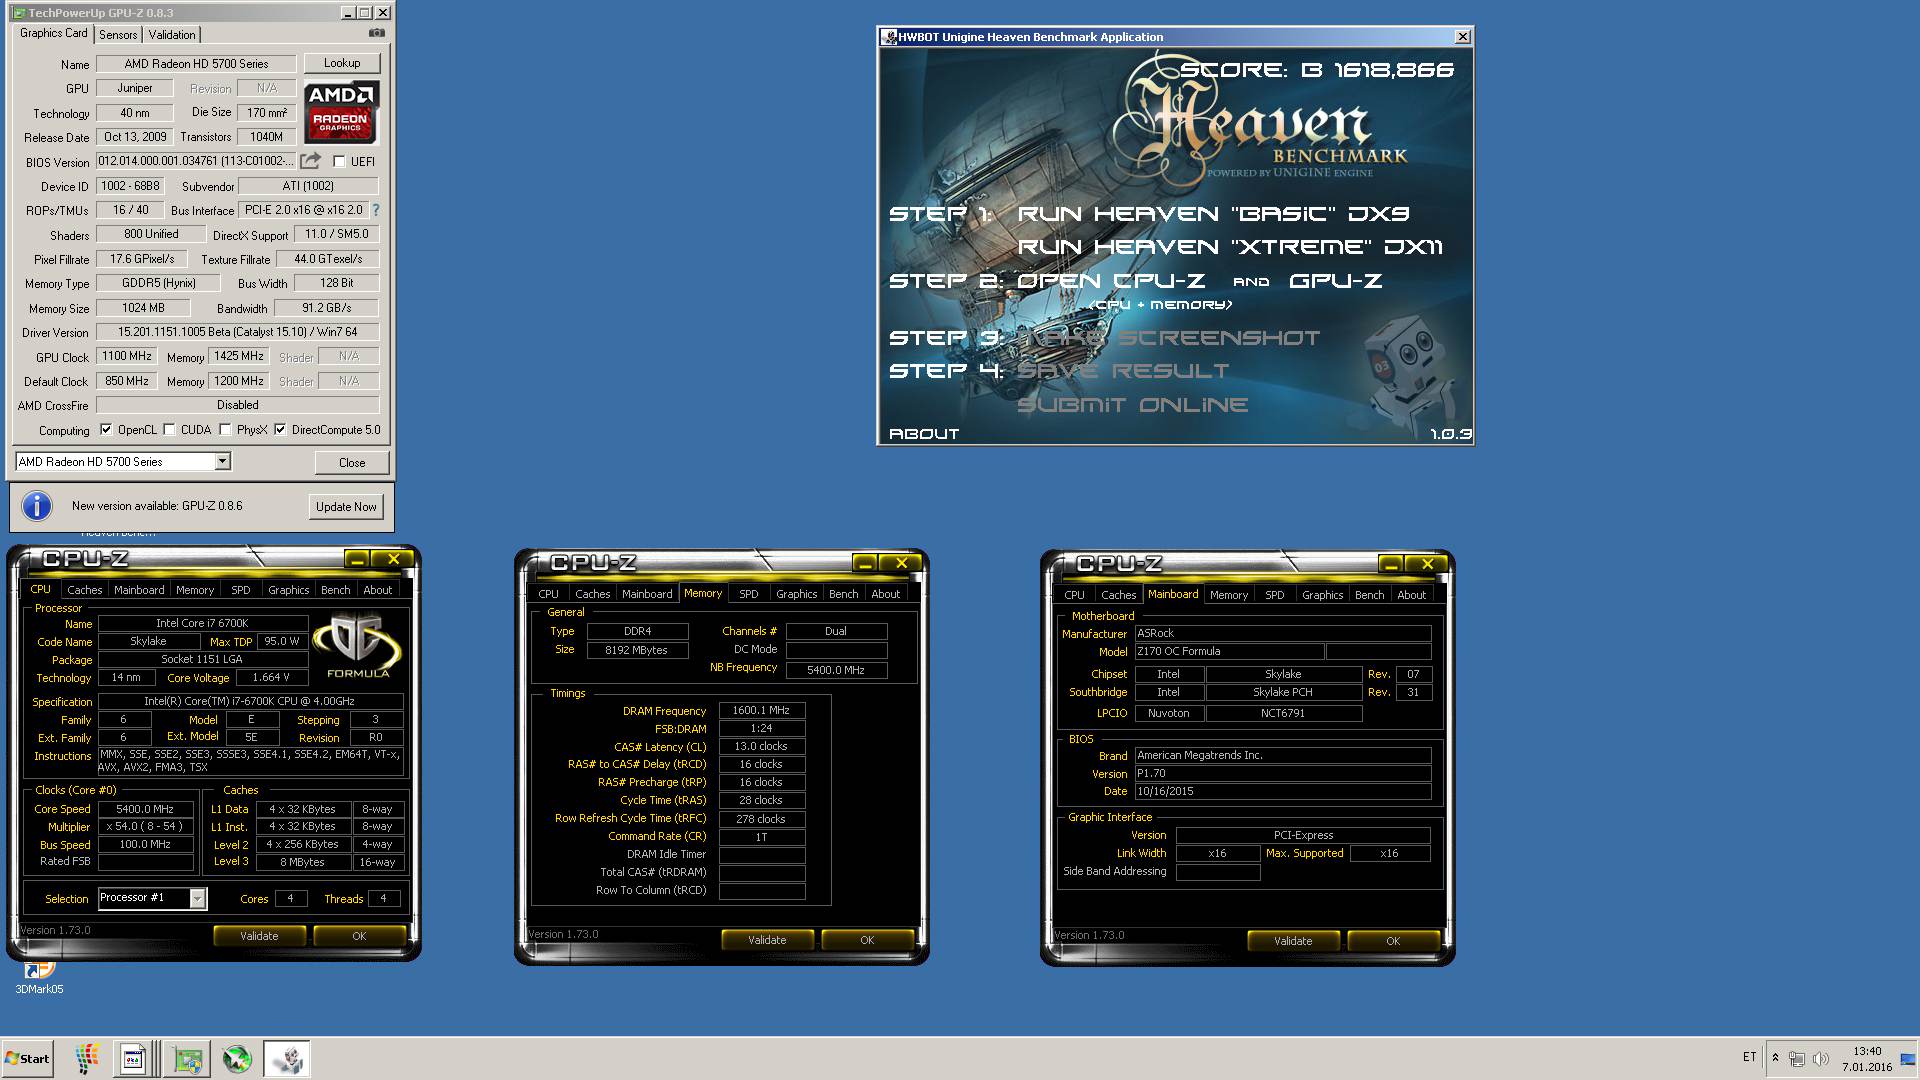Open About tab in middle CPU-Z window

(x=886, y=594)
